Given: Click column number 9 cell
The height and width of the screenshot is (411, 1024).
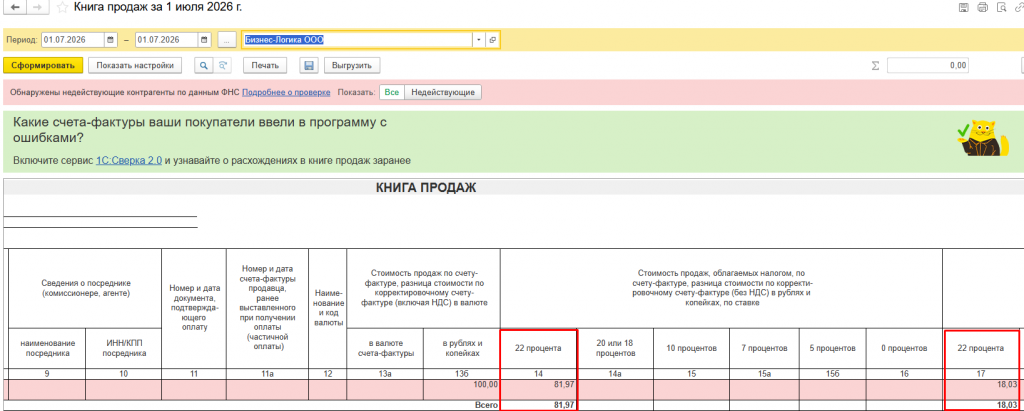Looking at the screenshot, I should (x=46, y=374).
